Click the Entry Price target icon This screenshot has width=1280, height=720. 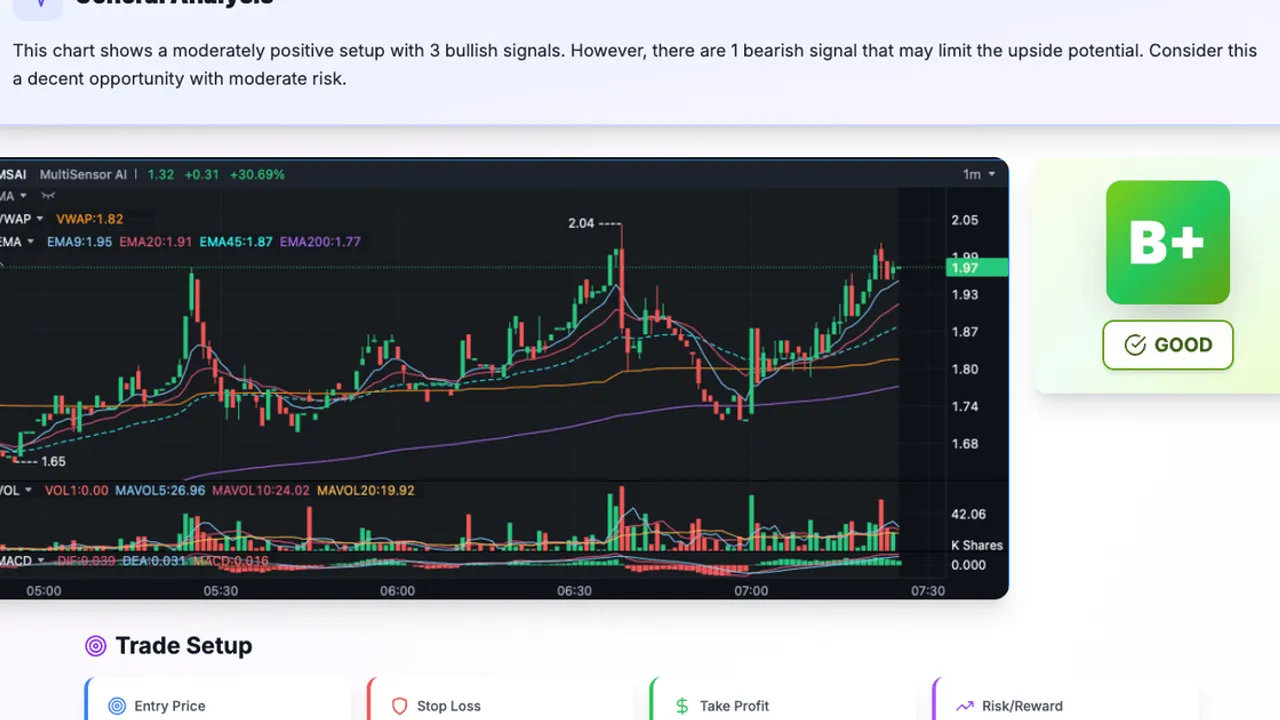click(x=117, y=706)
